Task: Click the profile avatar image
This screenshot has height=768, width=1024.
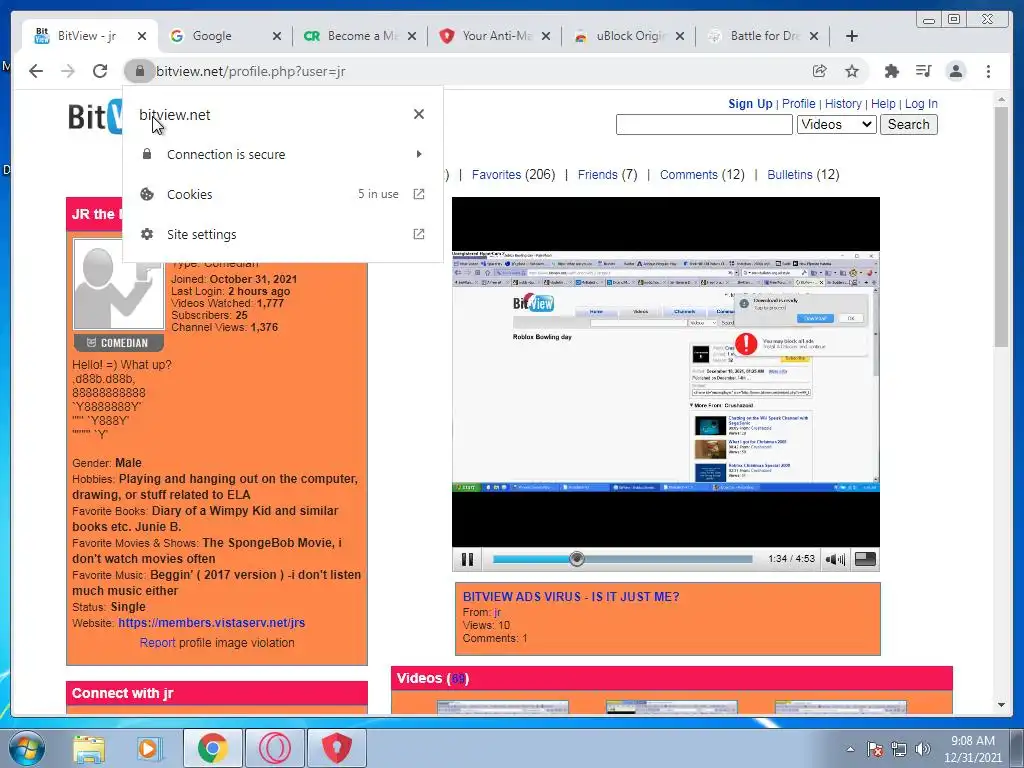Action: click(118, 284)
